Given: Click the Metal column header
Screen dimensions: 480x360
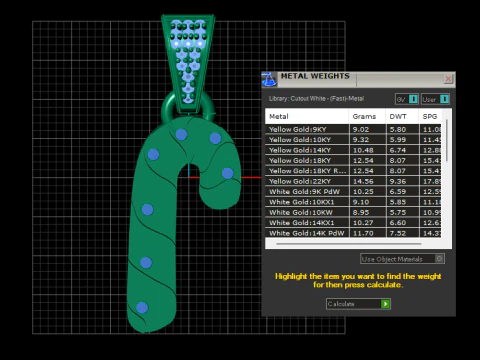Looking at the screenshot, I should pyautogui.click(x=307, y=116).
